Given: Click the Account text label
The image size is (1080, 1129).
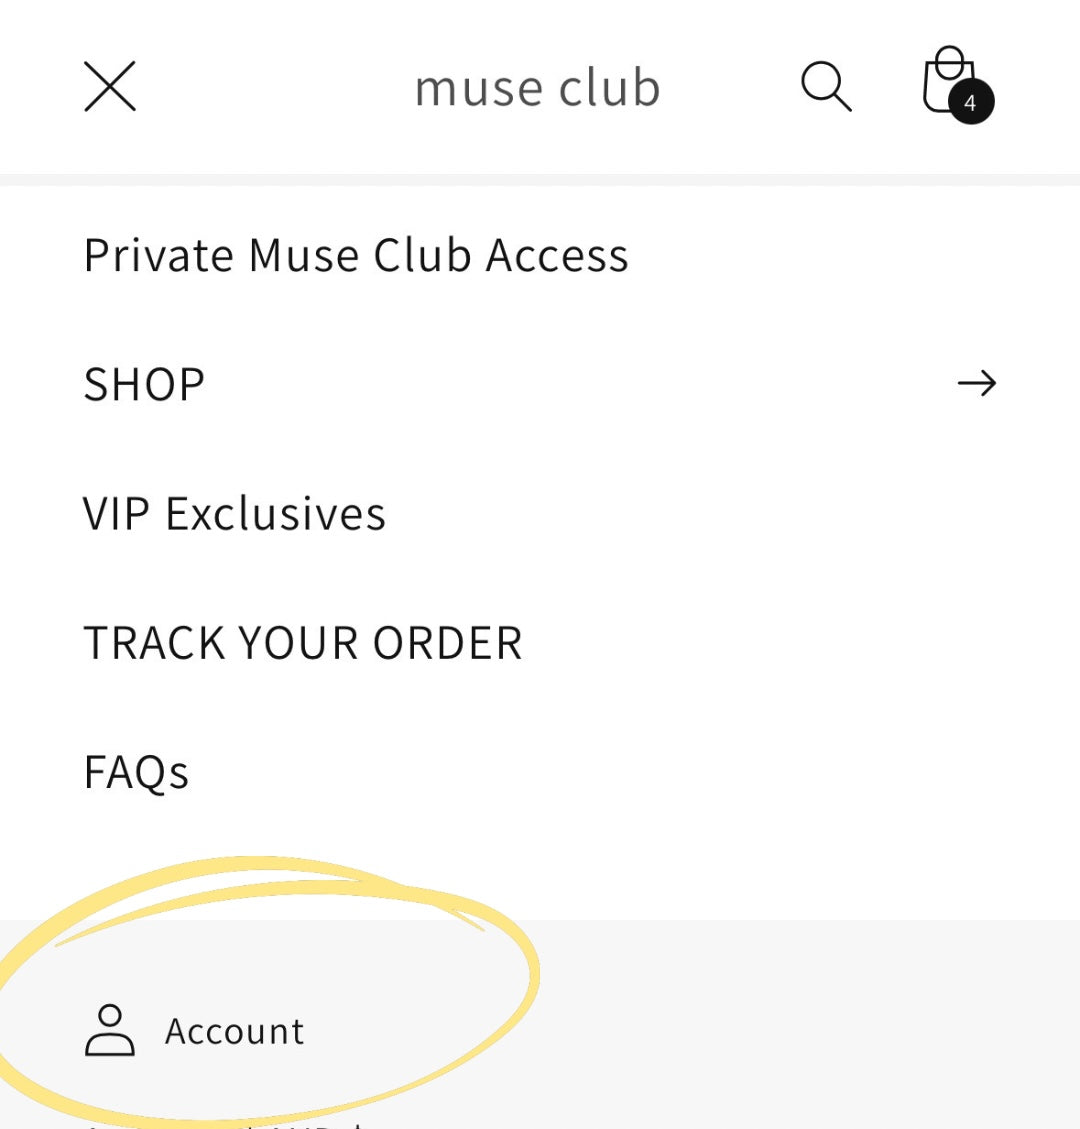Looking at the screenshot, I should coord(234,1031).
